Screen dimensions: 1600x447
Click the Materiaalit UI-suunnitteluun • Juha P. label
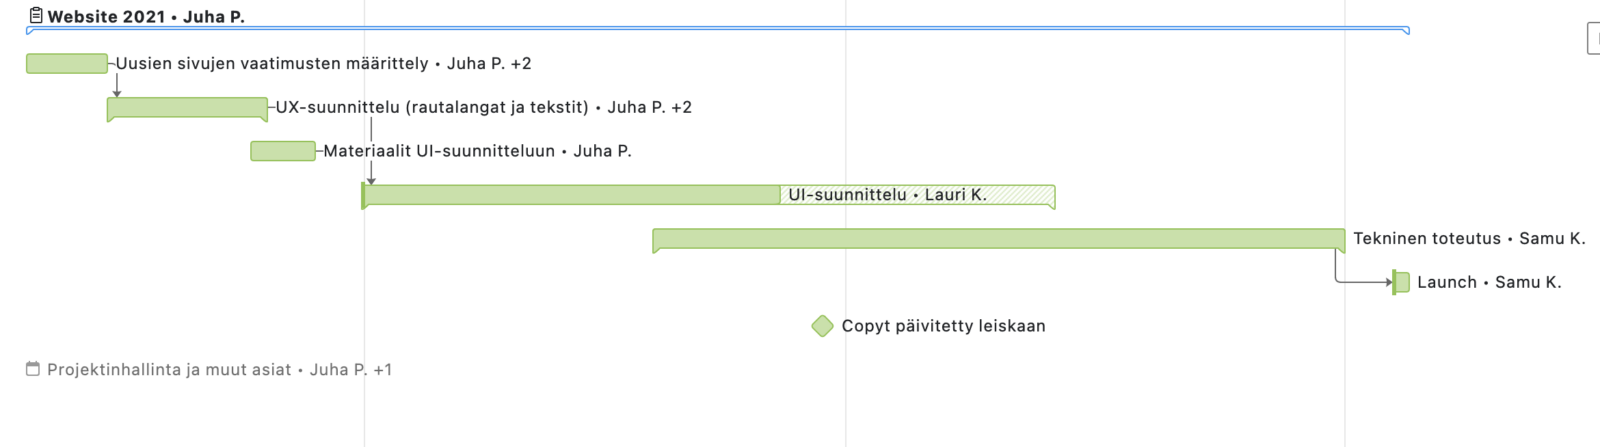tap(477, 151)
